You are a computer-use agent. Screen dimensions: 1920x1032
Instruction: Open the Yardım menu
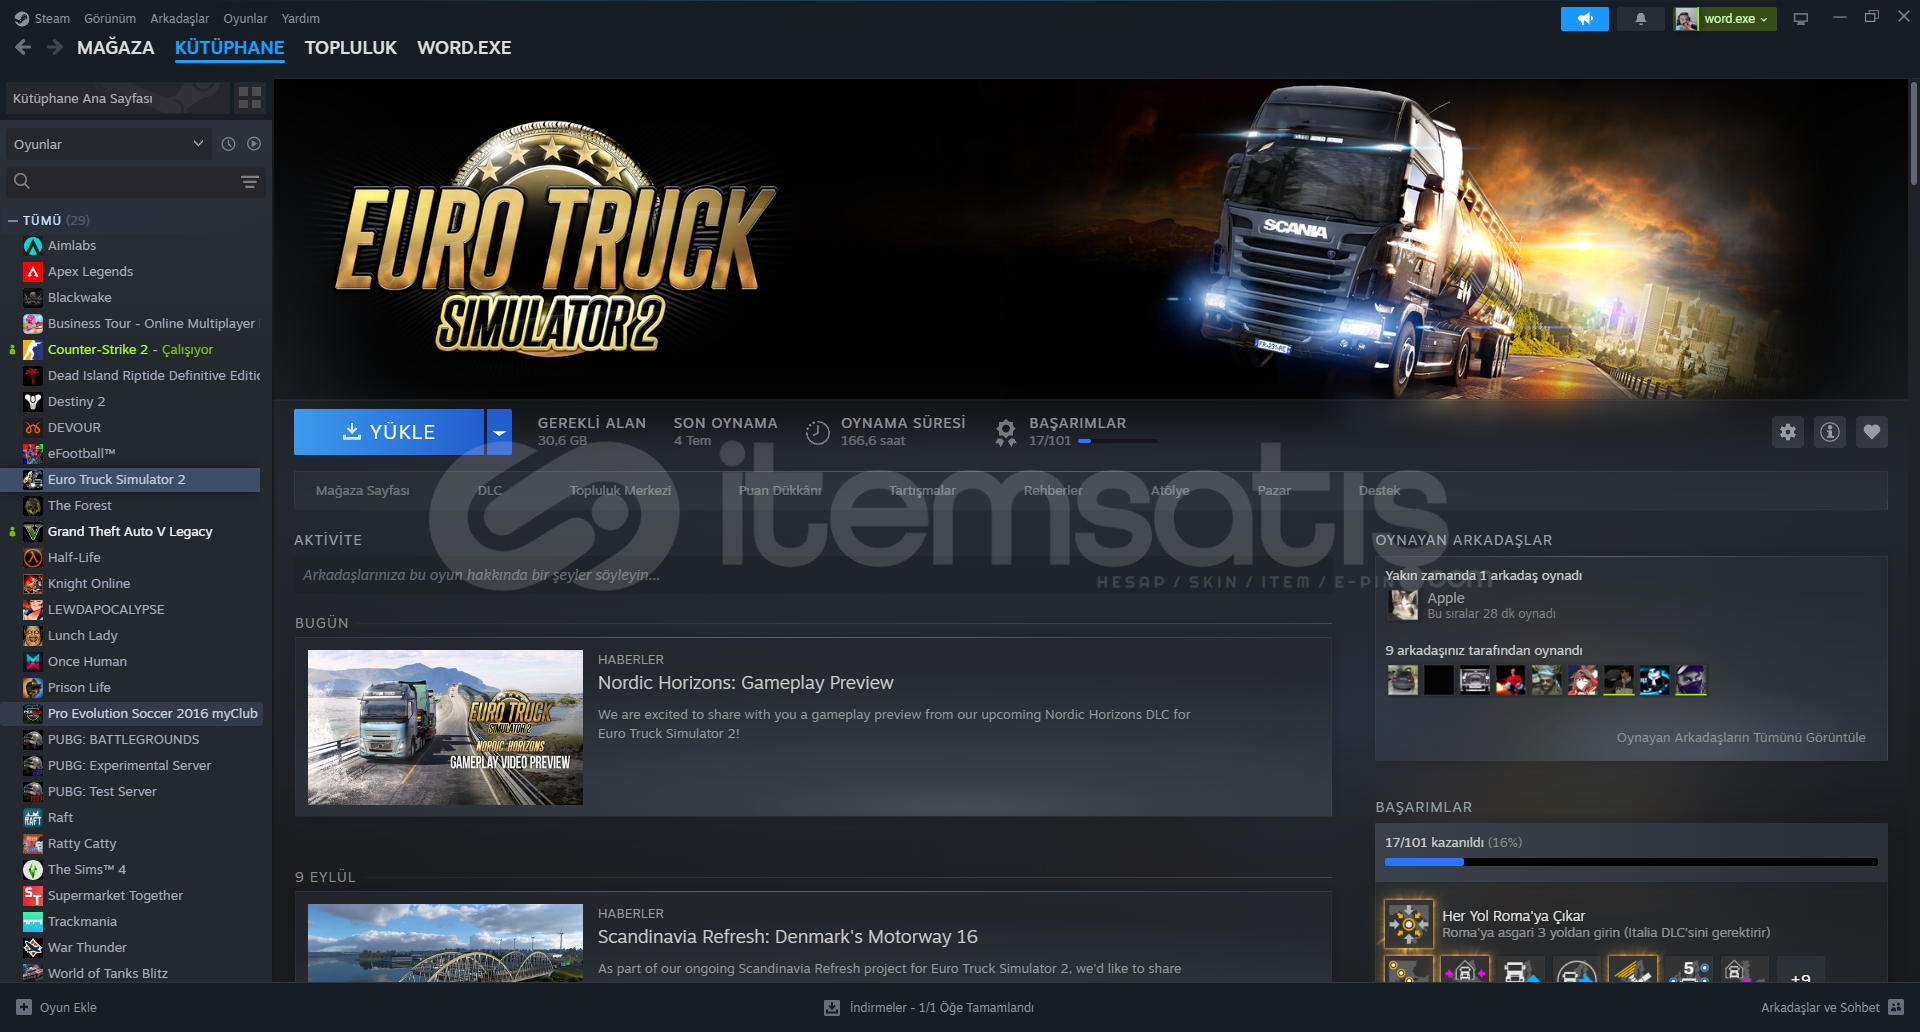[301, 18]
